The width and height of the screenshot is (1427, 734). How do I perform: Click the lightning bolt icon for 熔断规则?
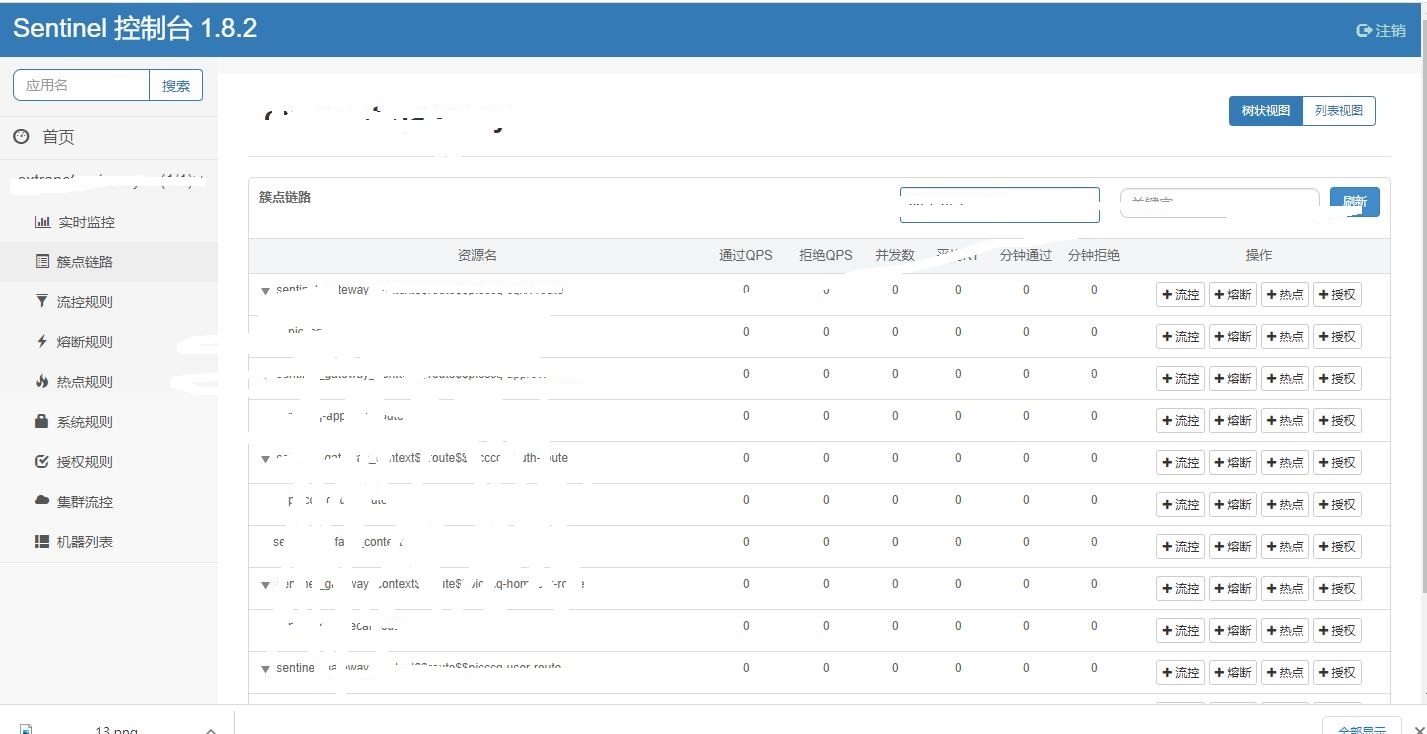[x=42, y=341]
